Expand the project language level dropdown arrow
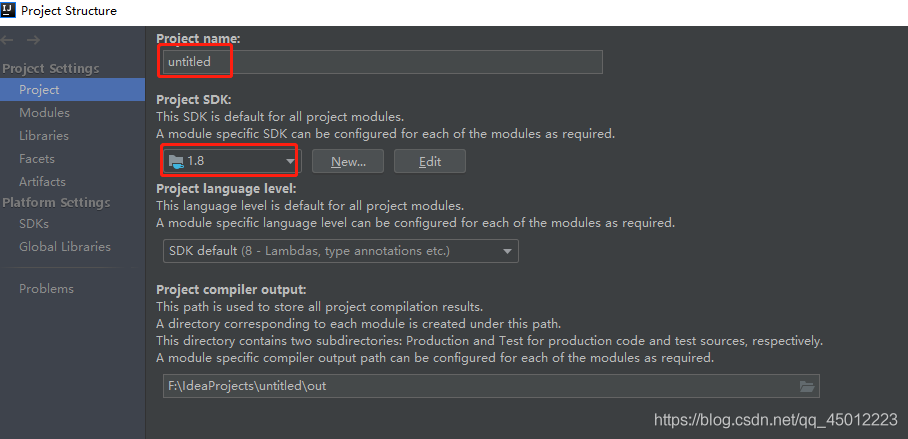This screenshot has width=908, height=439. pos(507,251)
